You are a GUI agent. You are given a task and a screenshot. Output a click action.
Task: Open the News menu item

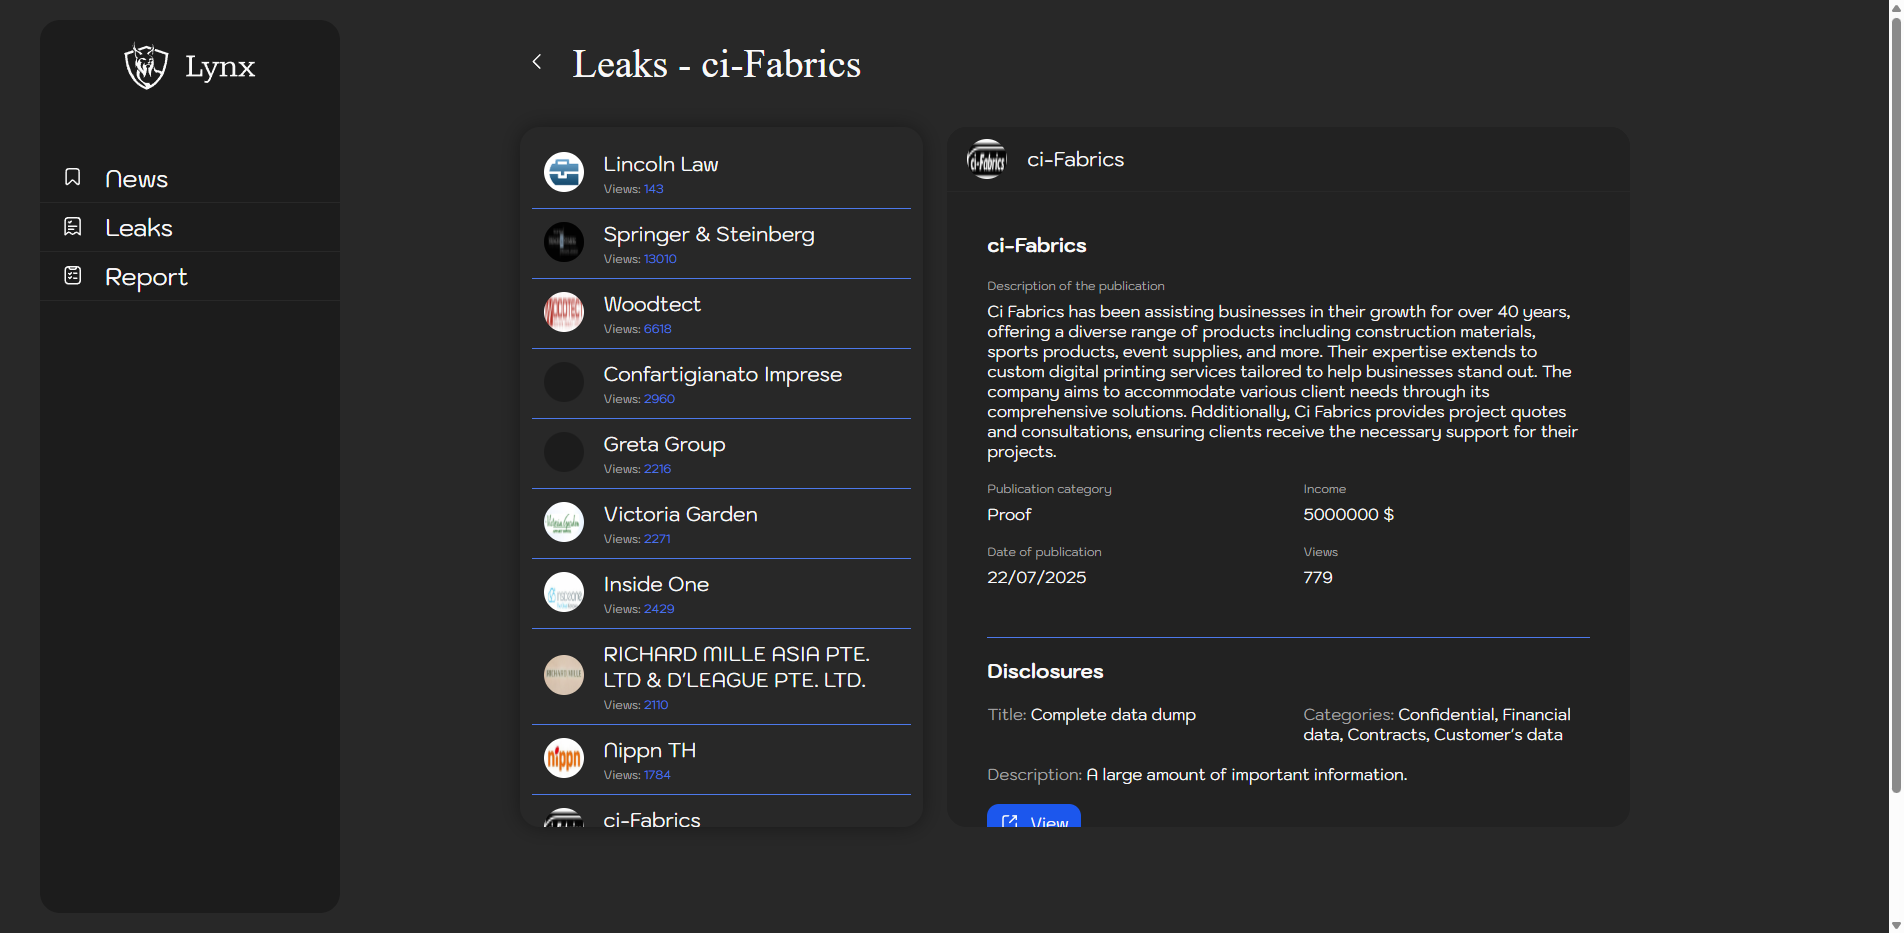click(136, 179)
